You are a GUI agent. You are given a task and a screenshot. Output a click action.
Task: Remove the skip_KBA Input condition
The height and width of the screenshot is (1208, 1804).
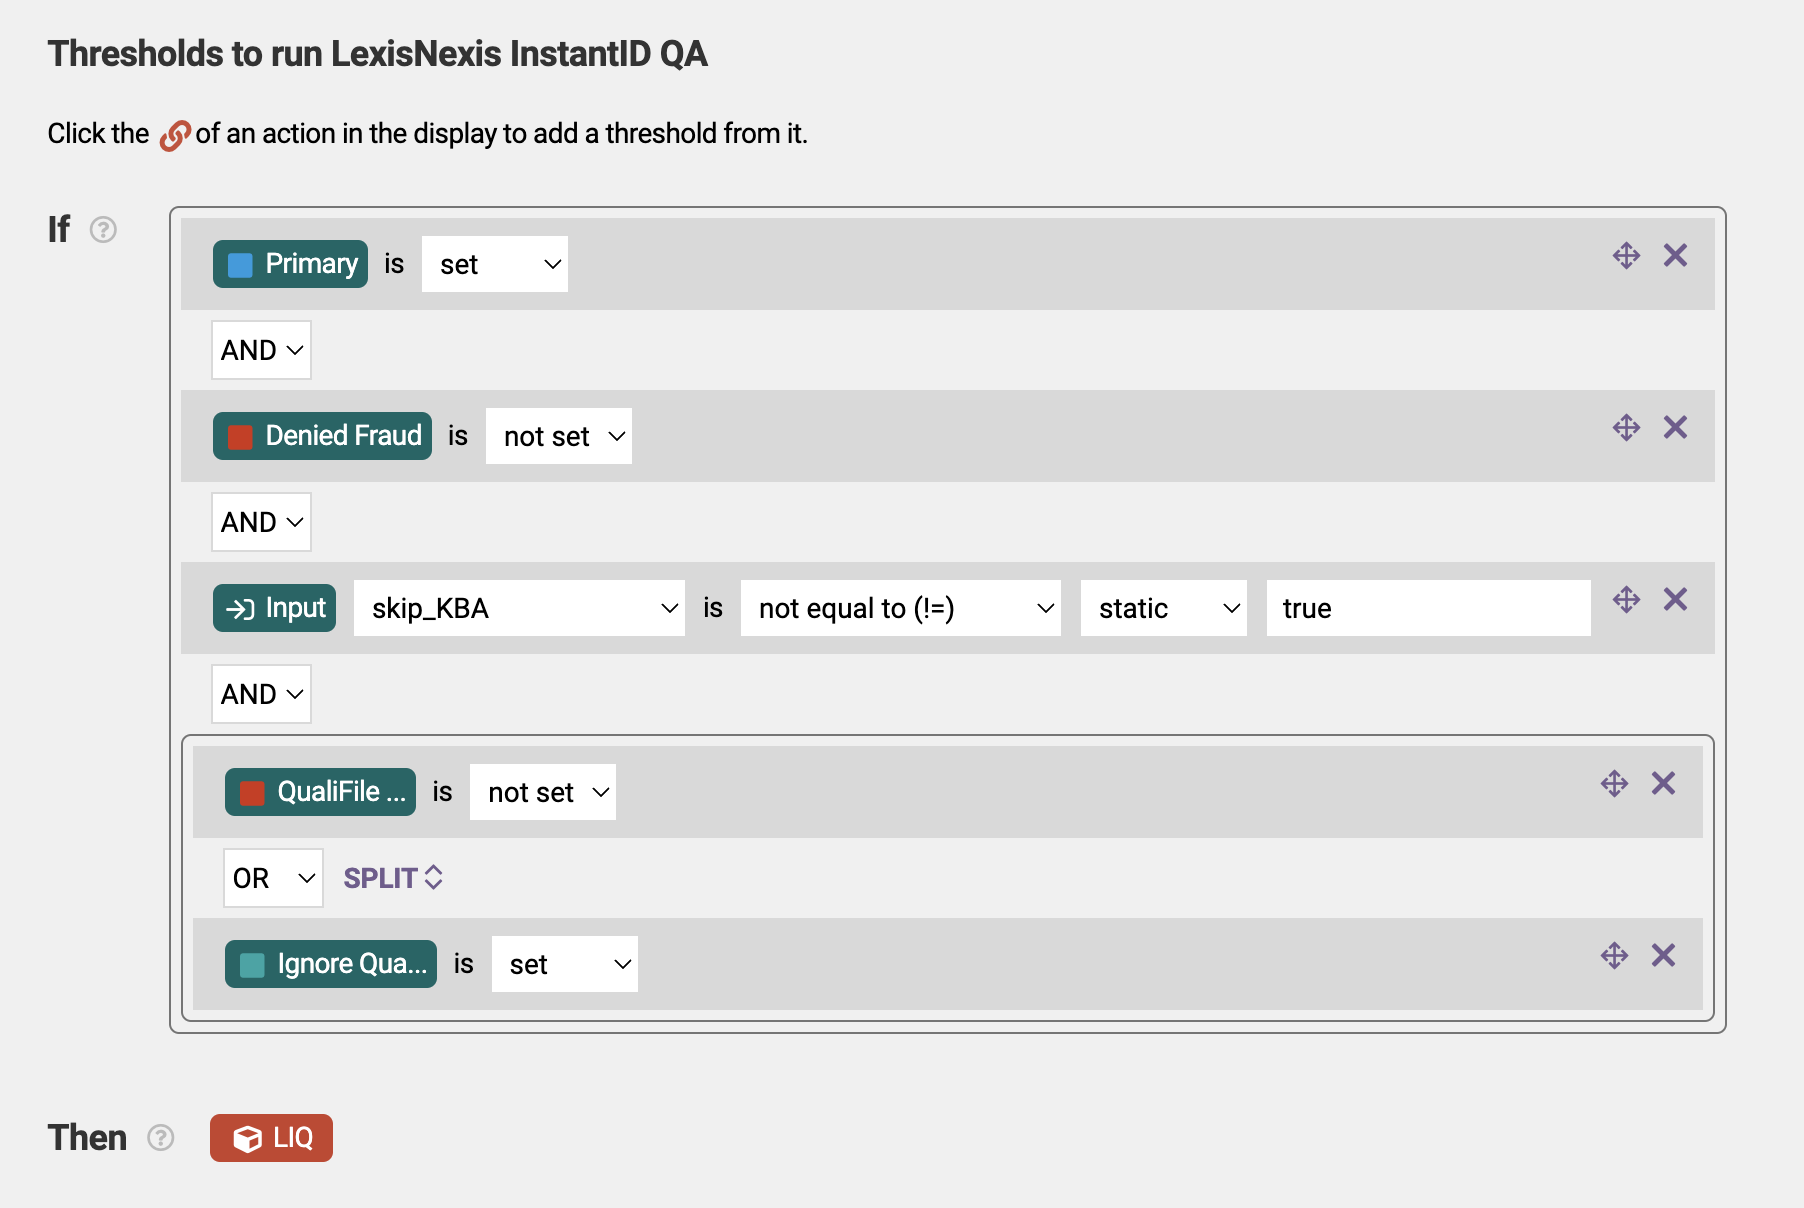click(1675, 600)
